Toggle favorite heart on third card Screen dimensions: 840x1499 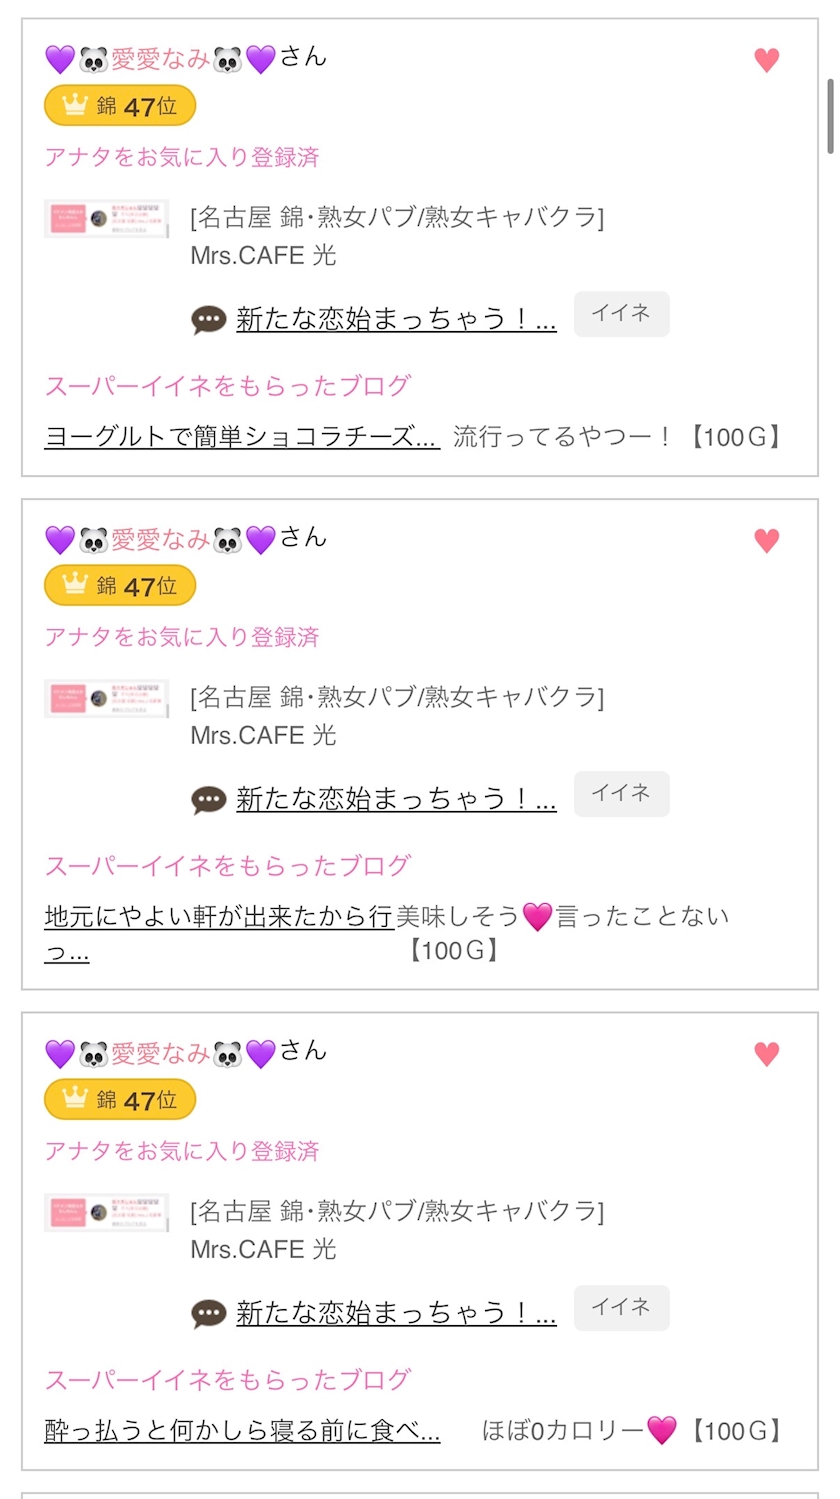click(x=766, y=1054)
